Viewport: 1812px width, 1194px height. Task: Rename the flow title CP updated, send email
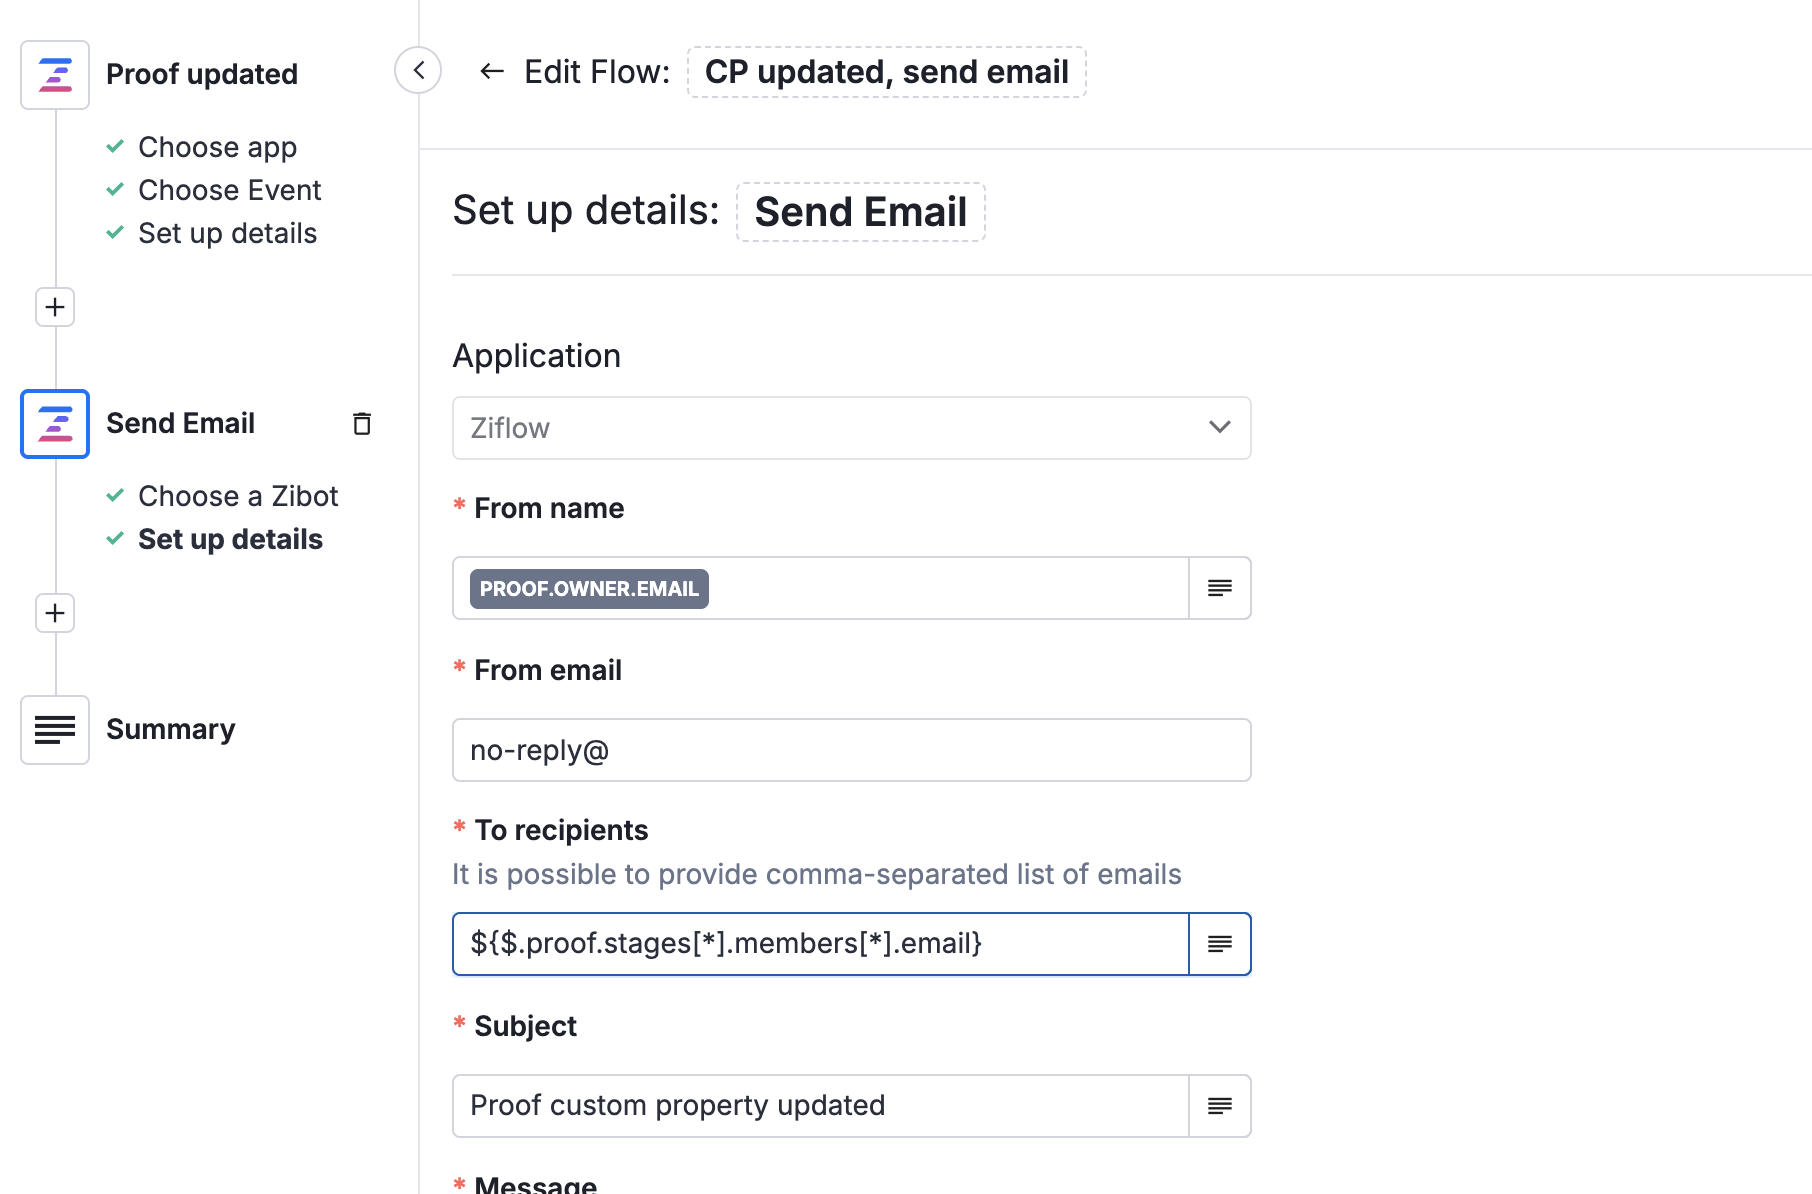coord(886,72)
